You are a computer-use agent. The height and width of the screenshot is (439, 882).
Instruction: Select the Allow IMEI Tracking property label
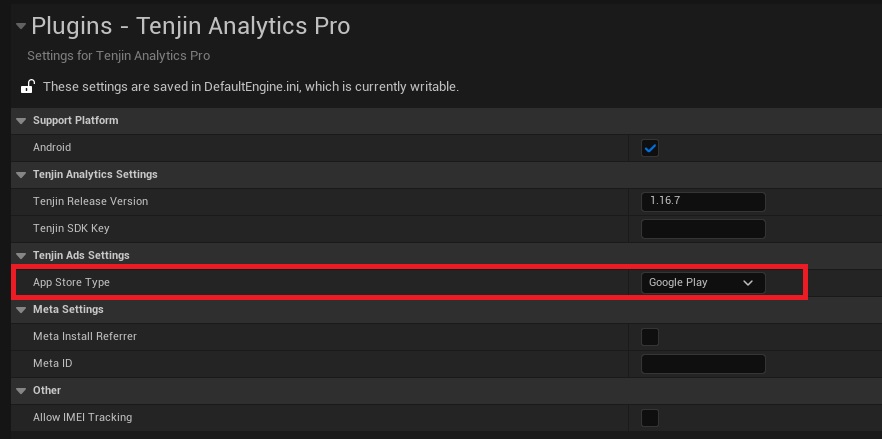tap(83, 418)
